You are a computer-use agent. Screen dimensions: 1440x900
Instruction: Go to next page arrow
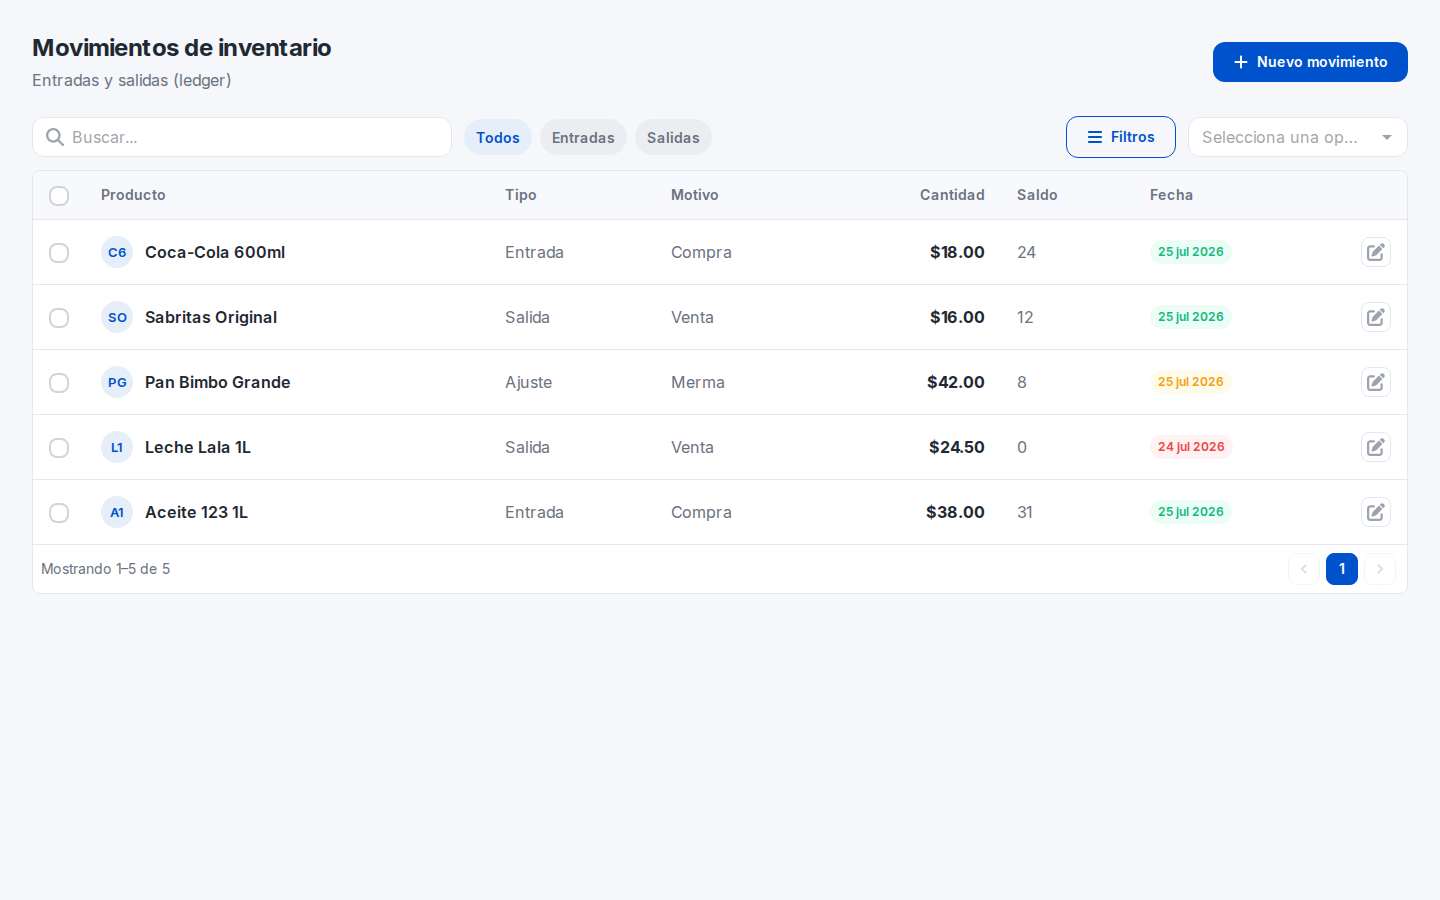click(x=1380, y=569)
